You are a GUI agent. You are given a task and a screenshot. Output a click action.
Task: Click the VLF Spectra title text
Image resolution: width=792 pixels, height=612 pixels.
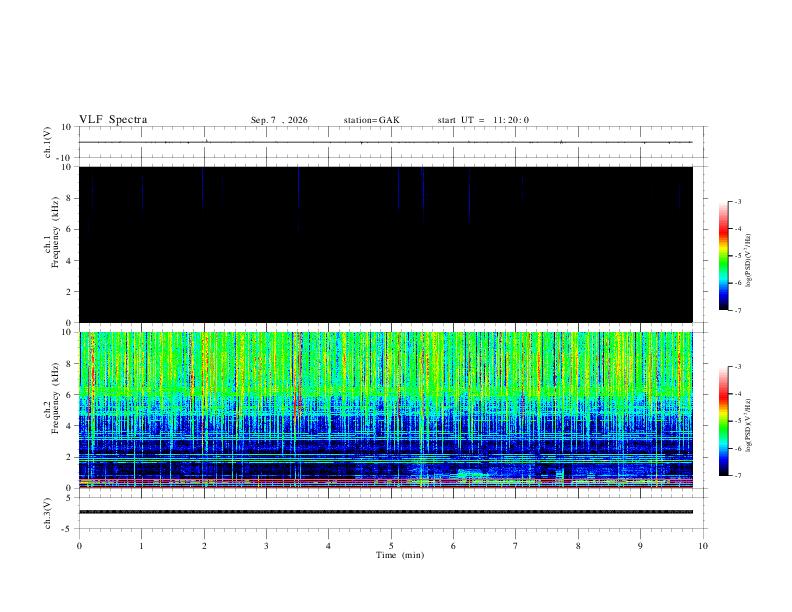pos(113,120)
